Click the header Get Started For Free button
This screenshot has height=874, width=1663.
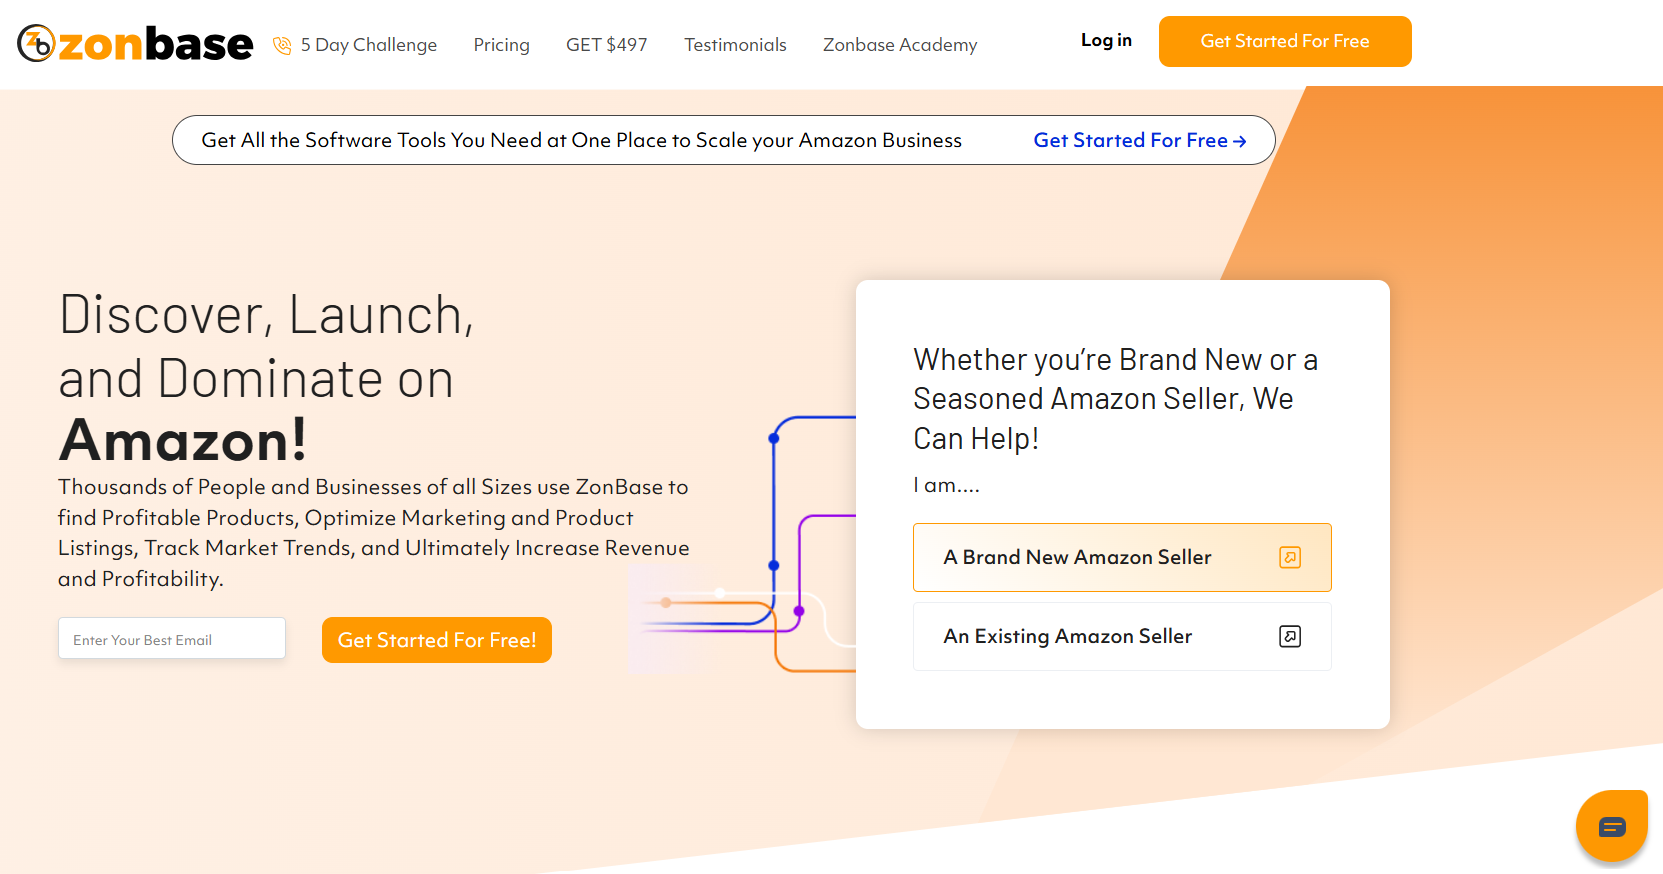tap(1285, 41)
